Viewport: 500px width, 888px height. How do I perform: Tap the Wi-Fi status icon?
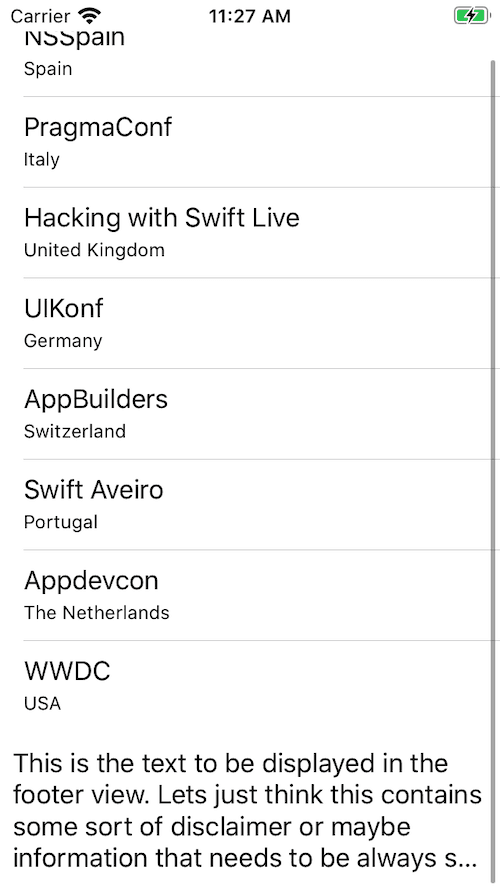(89, 15)
